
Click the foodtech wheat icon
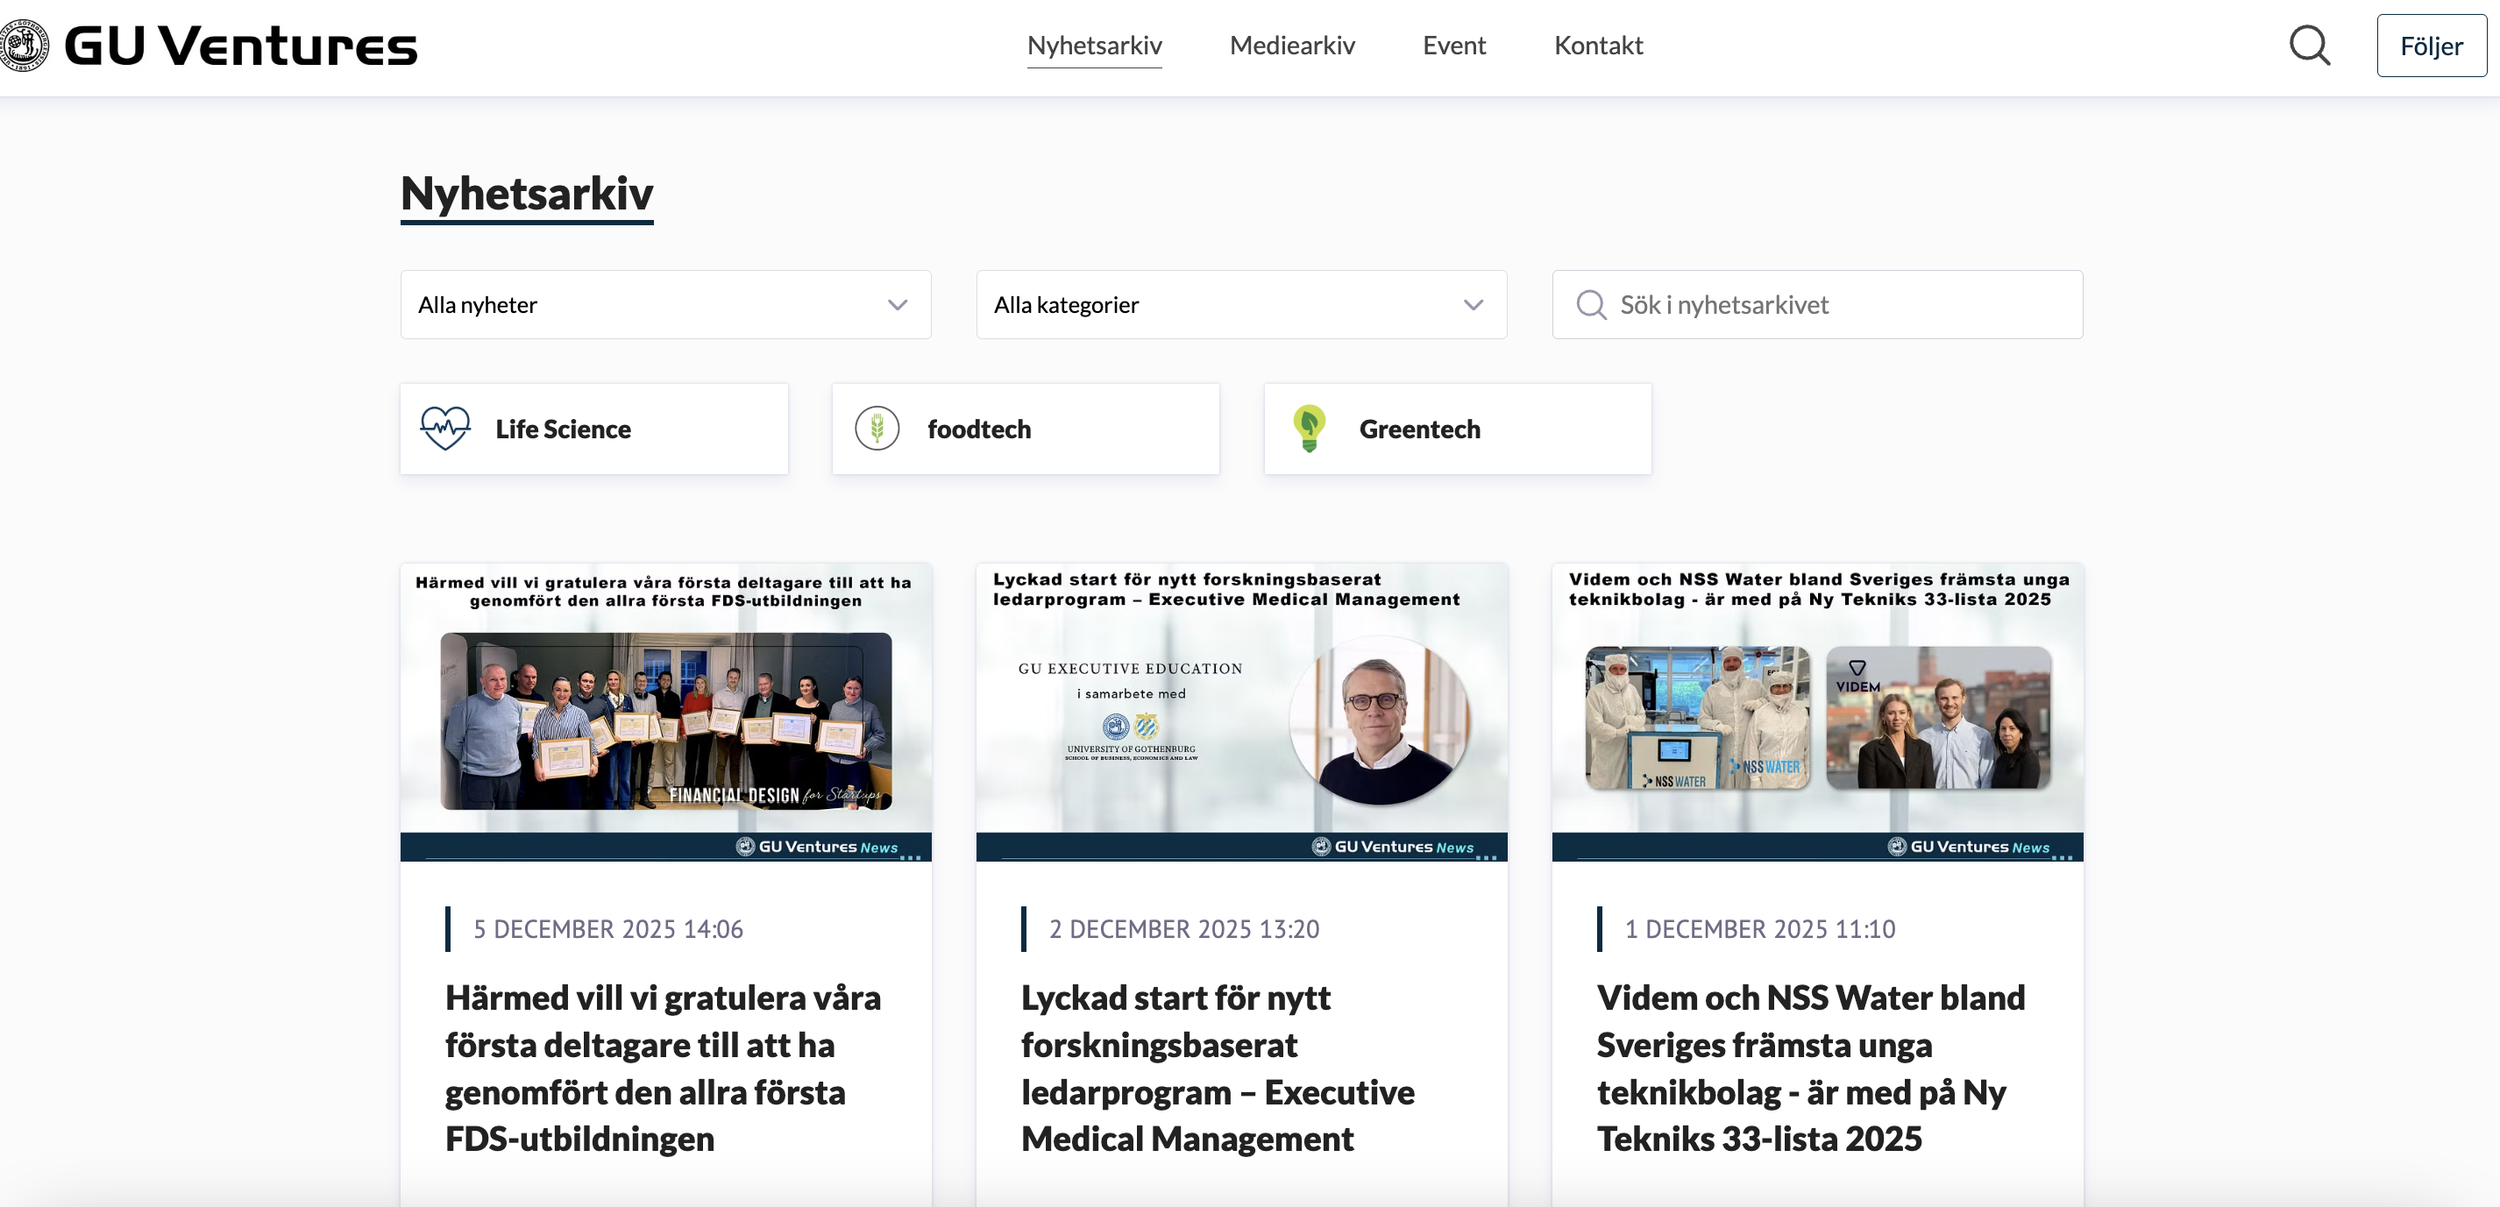point(877,429)
